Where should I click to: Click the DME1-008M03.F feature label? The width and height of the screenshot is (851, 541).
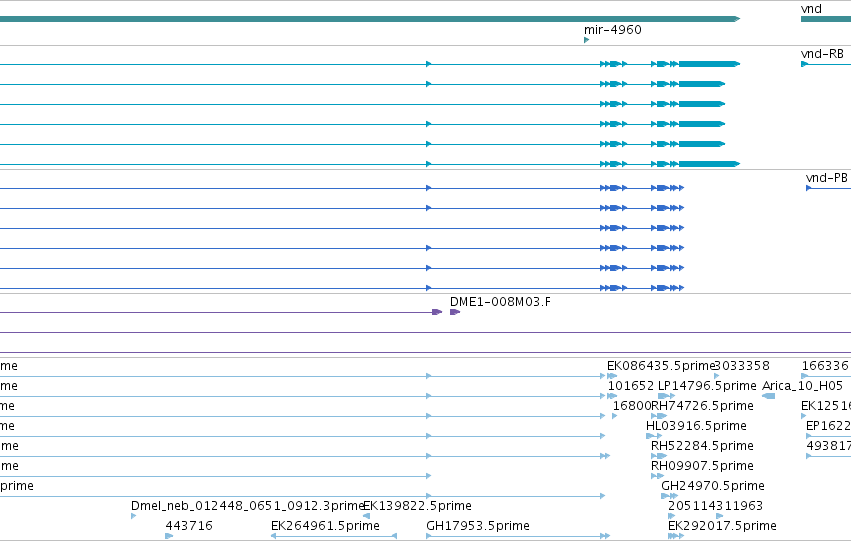pyautogui.click(x=500, y=302)
